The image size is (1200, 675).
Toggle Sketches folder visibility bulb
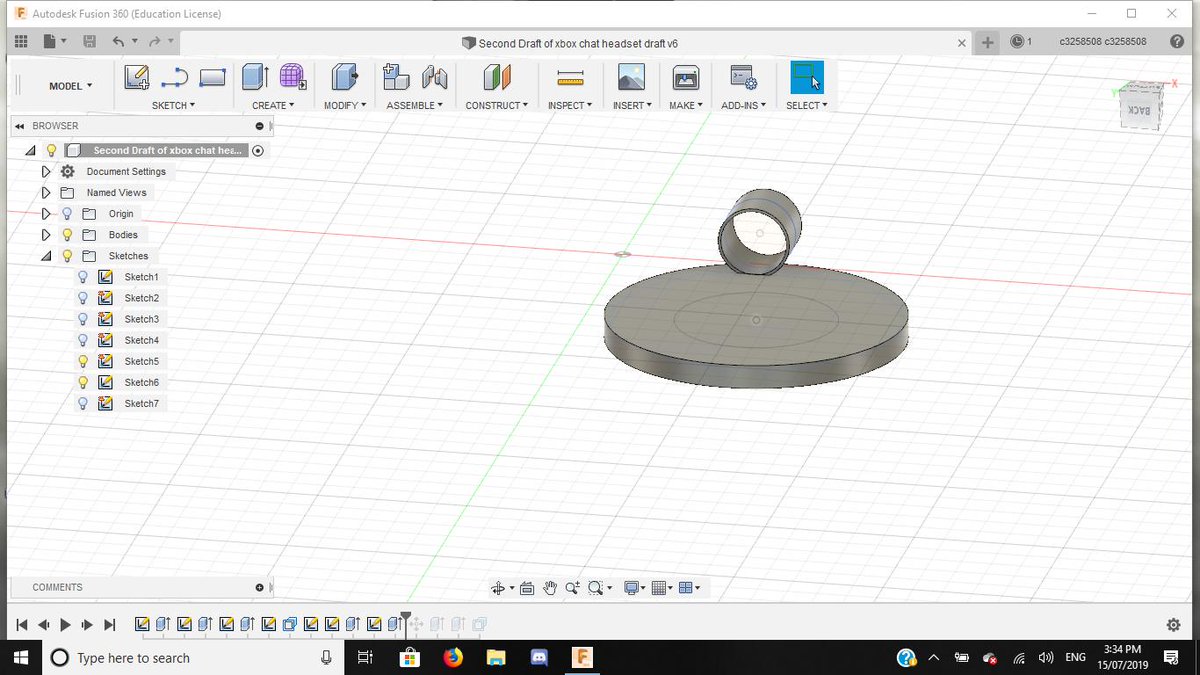[67, 256]
